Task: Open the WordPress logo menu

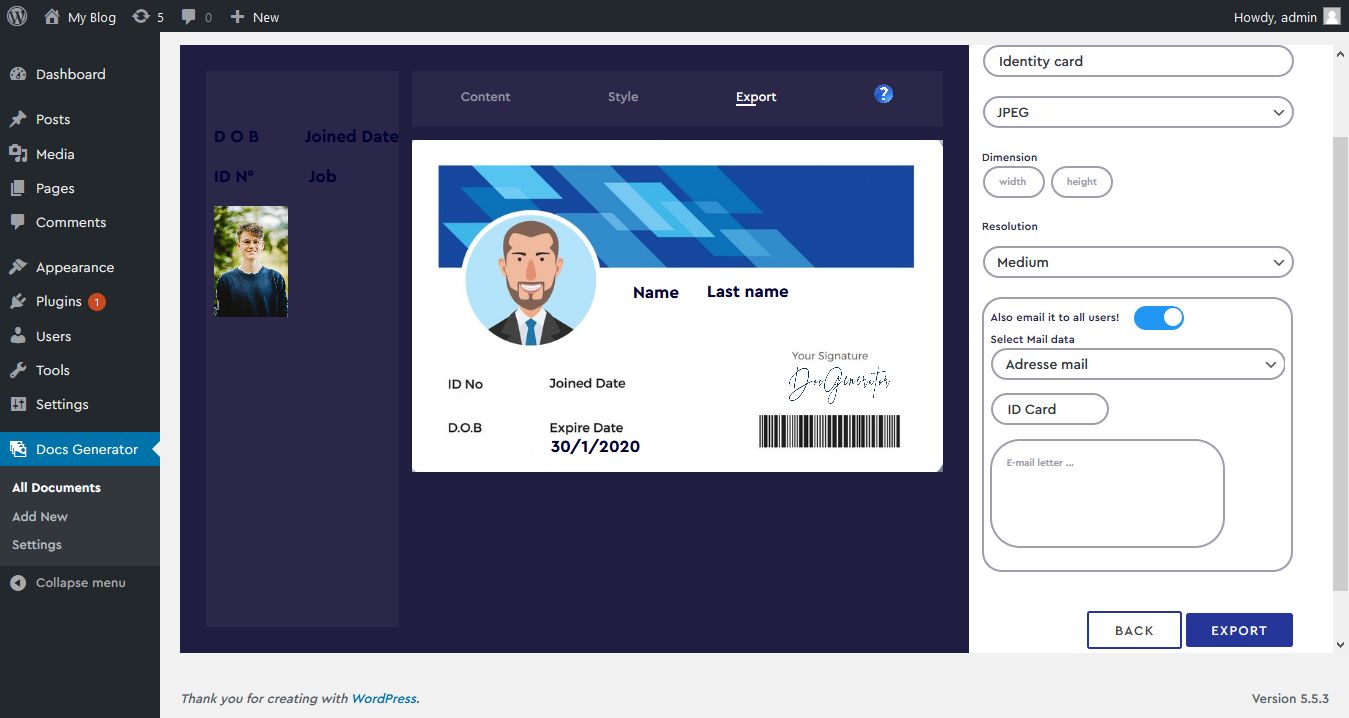Action: pyautogui.click(x=17, y=17)
